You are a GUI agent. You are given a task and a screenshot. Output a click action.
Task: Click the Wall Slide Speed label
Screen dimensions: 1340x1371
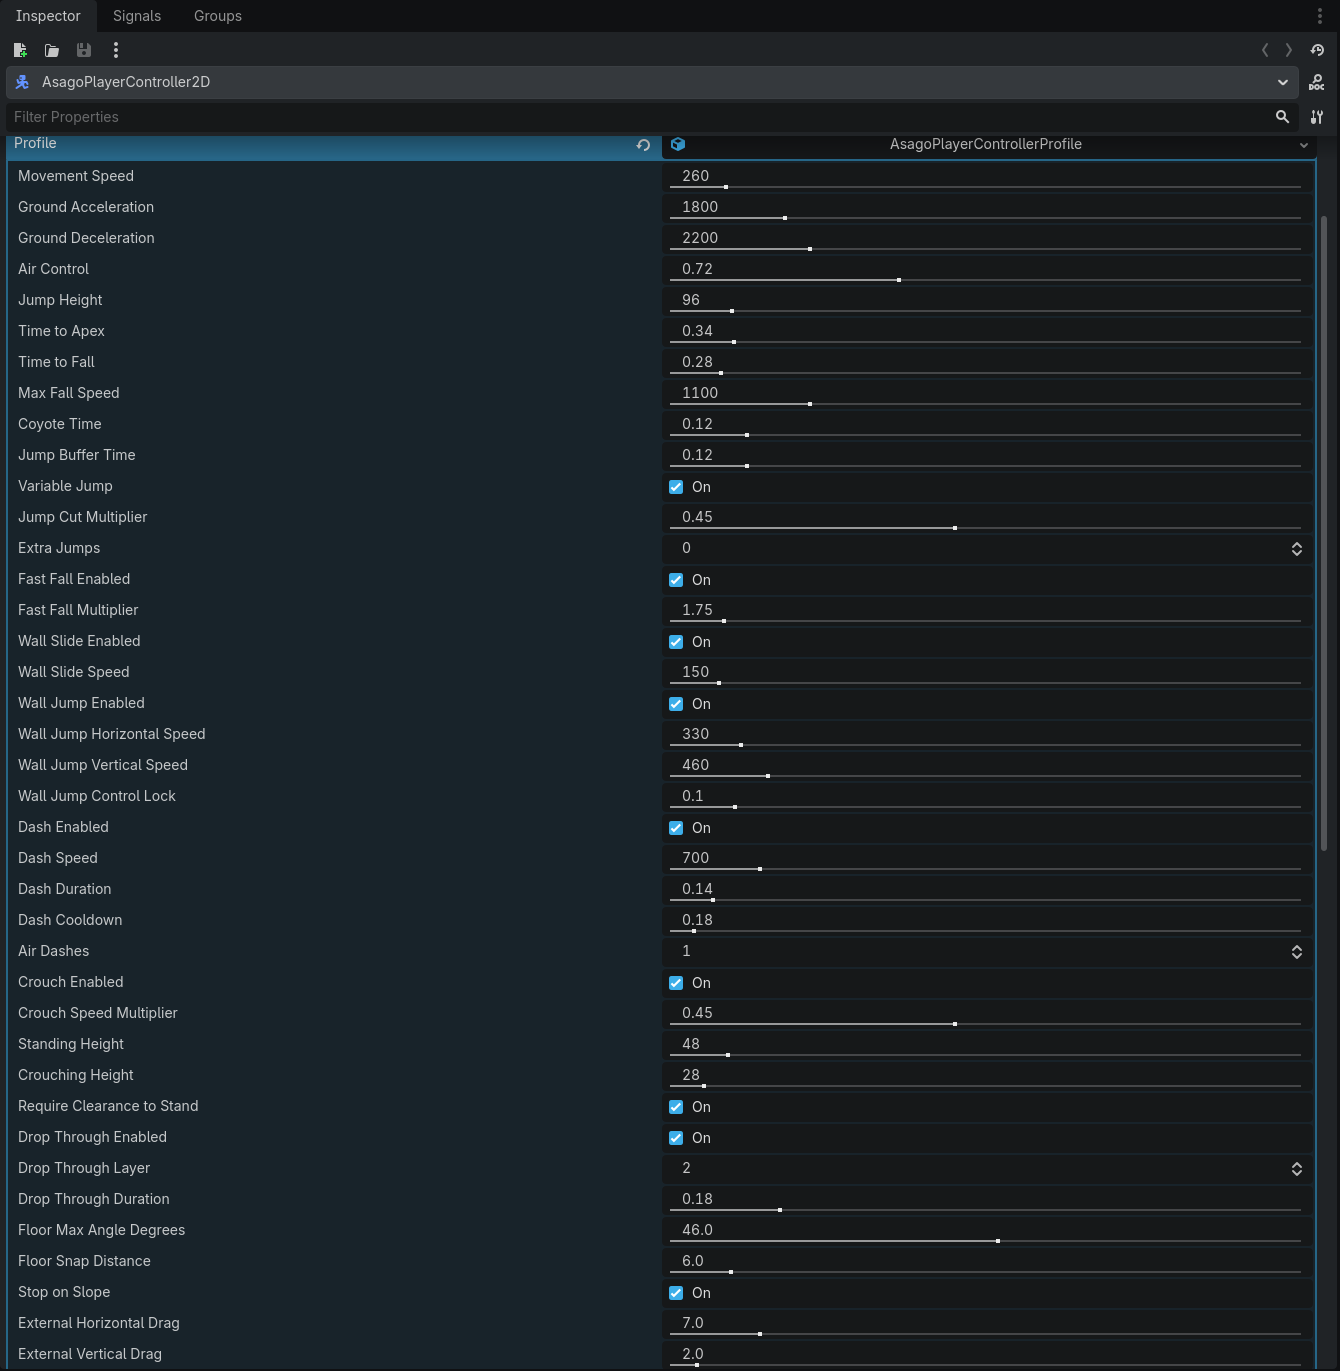(x=74, y=672)
